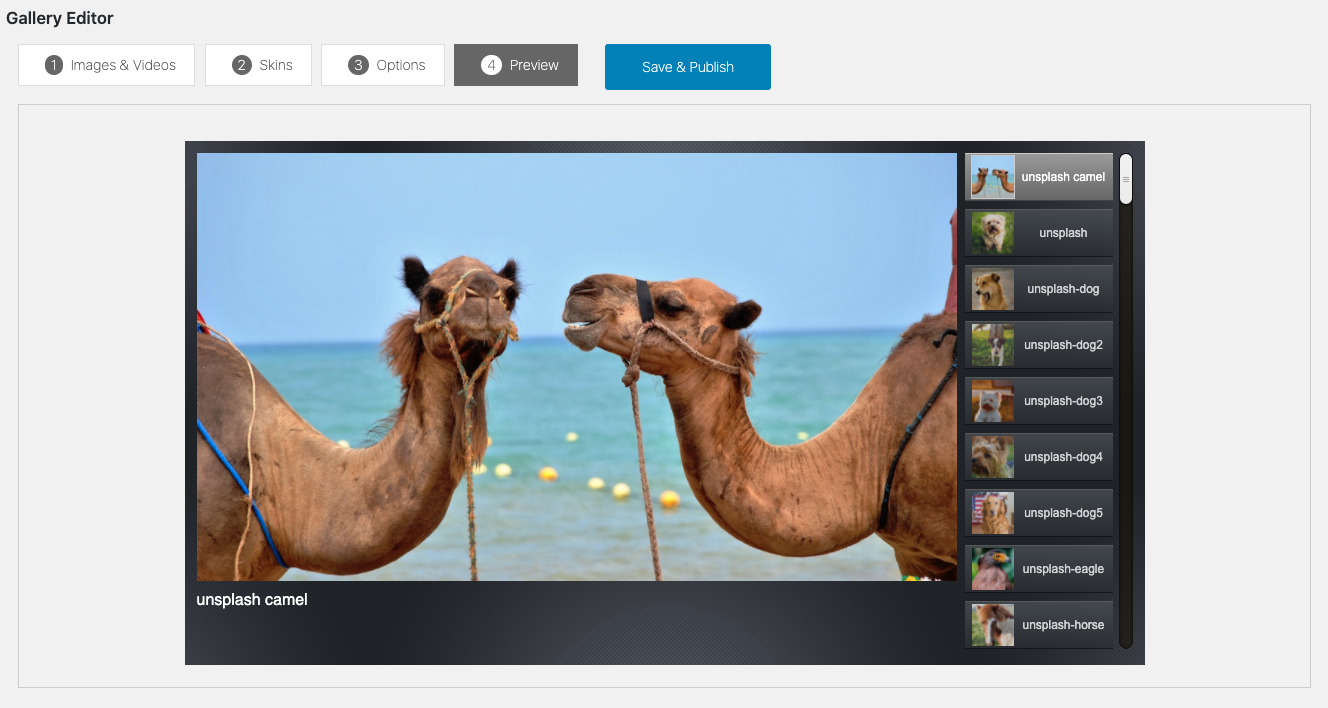Select the Preview tab

(515, 65)
